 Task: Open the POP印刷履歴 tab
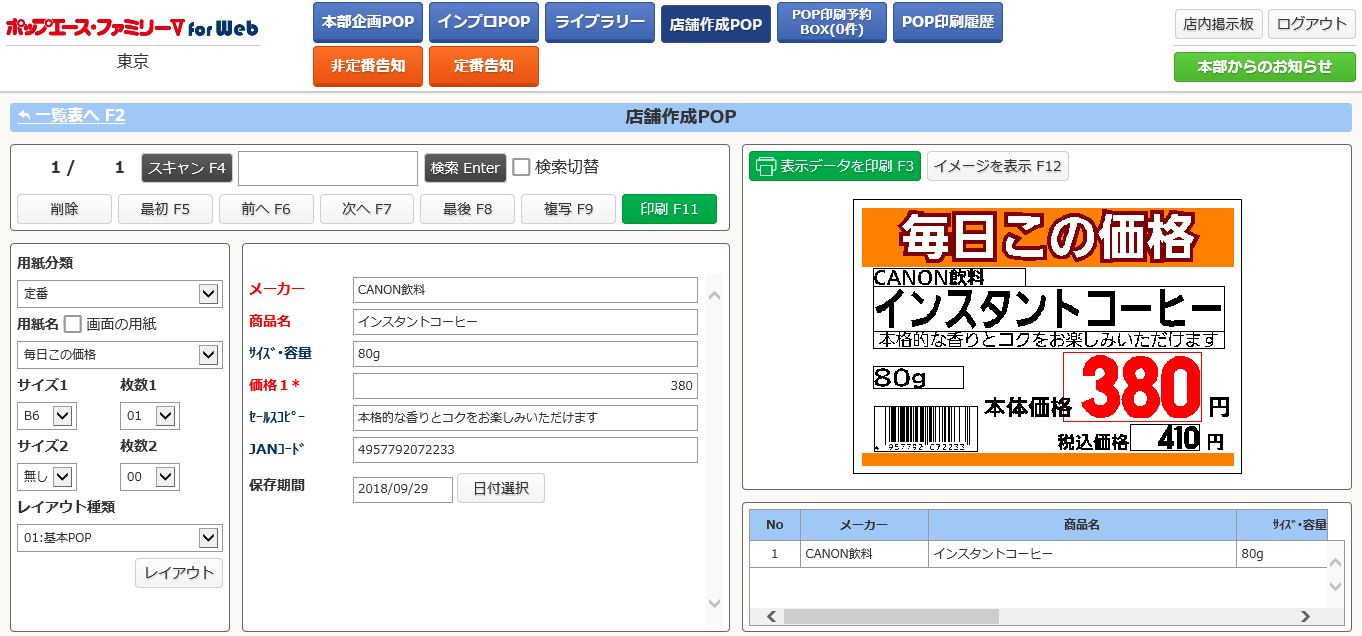tap(947, 22)
